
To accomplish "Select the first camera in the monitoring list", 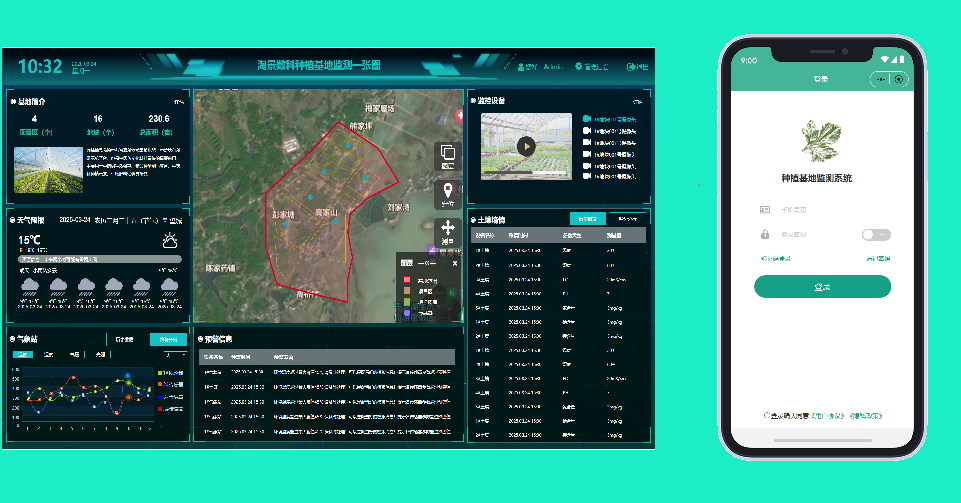I will 610,119.
